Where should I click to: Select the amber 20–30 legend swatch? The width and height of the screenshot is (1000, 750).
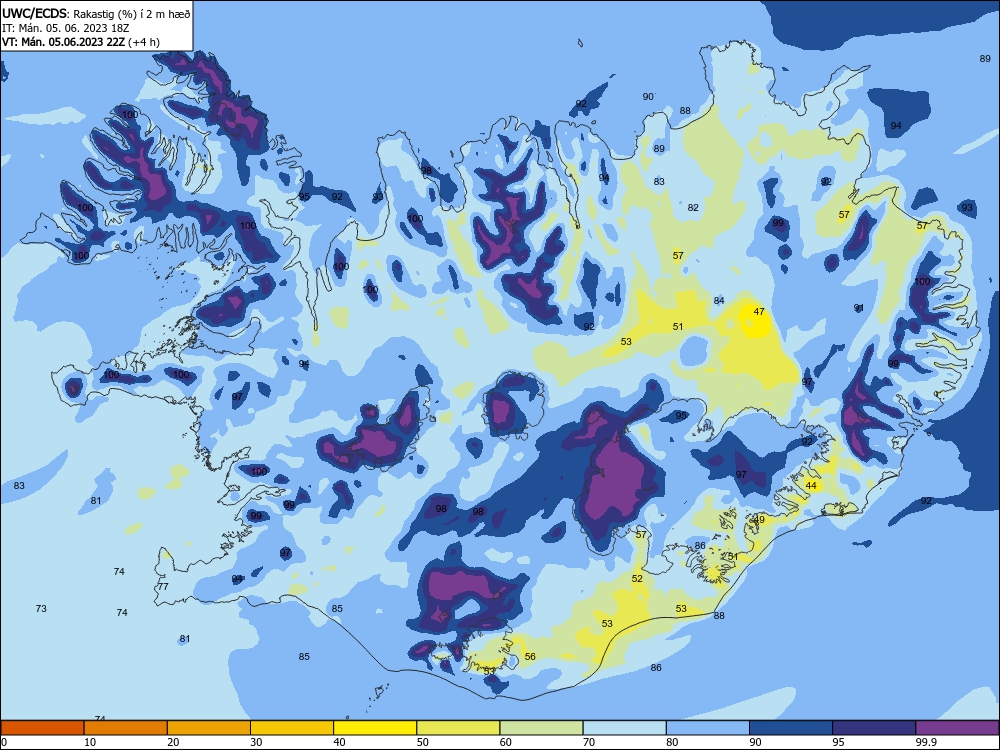coord(209,728)
